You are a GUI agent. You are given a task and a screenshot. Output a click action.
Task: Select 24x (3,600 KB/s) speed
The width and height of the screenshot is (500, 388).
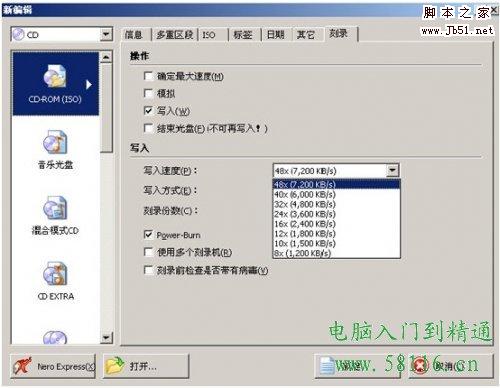point(336,214)
